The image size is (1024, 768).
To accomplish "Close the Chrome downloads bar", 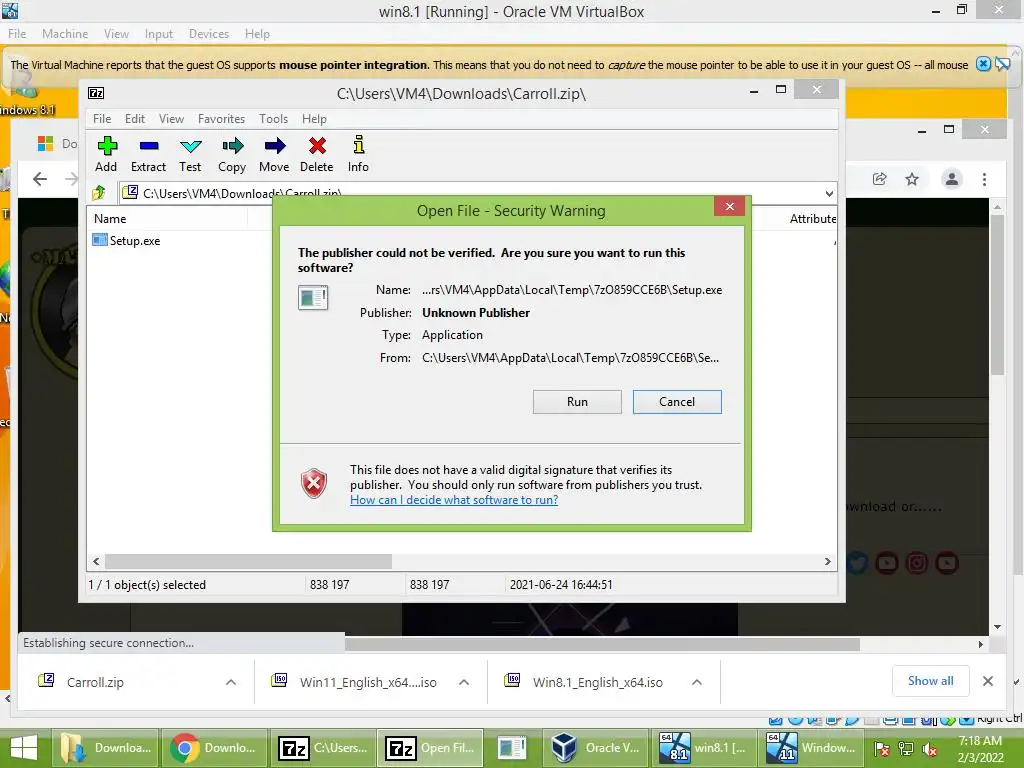I will pos(987,681).
